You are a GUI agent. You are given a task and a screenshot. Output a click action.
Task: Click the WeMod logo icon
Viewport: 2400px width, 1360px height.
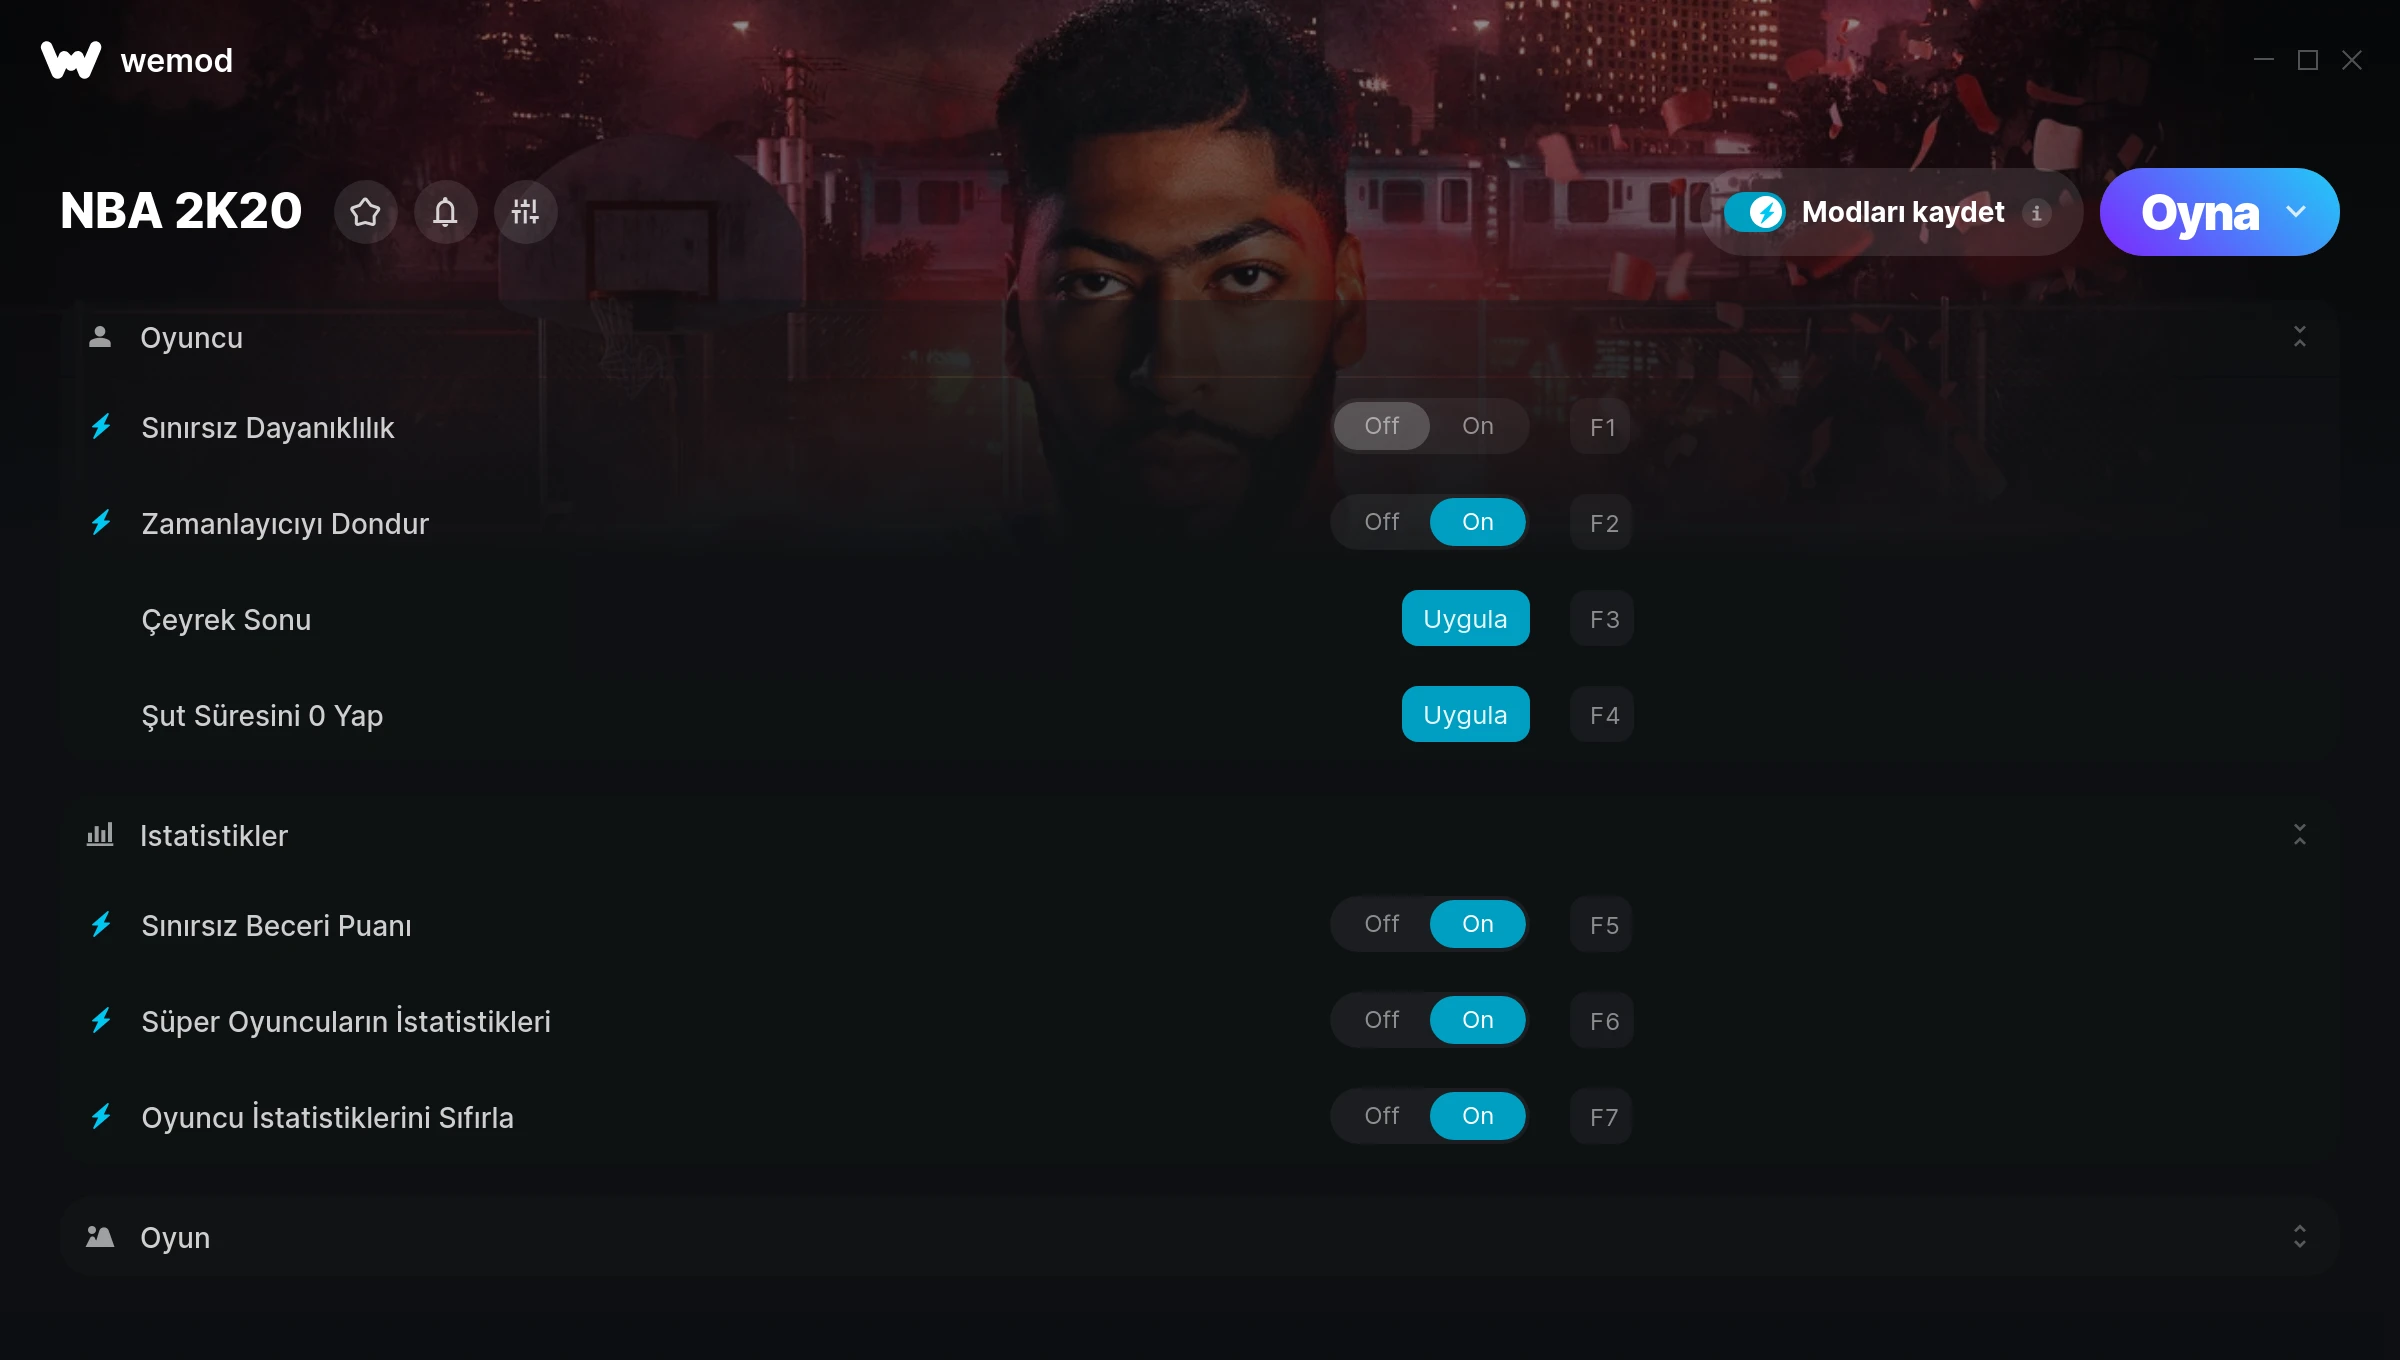point(71,60)
